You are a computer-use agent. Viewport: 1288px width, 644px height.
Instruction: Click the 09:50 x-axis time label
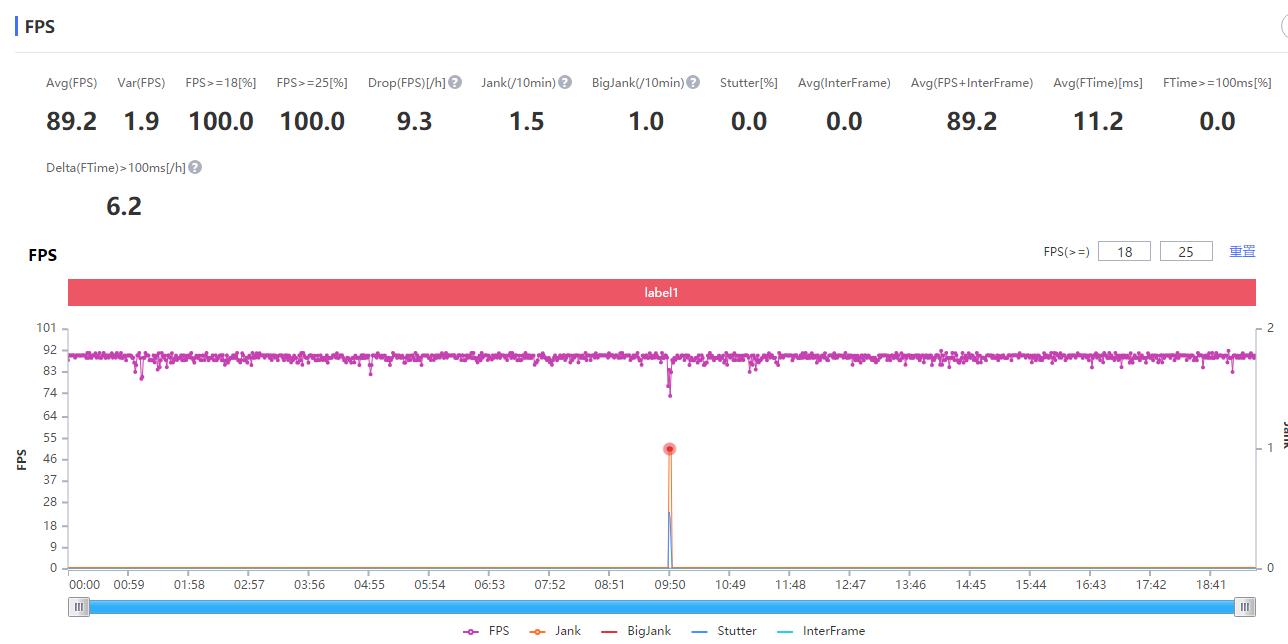click(670, 585)
